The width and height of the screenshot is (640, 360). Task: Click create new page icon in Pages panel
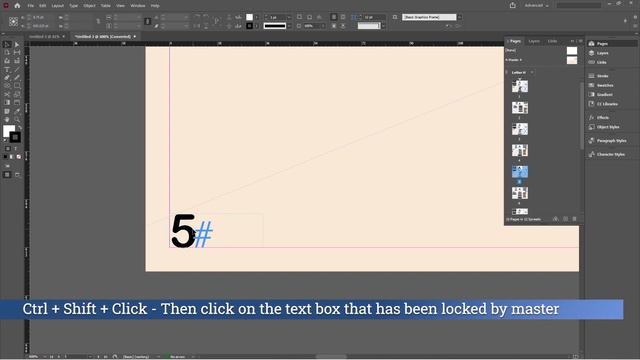point(565,219)
